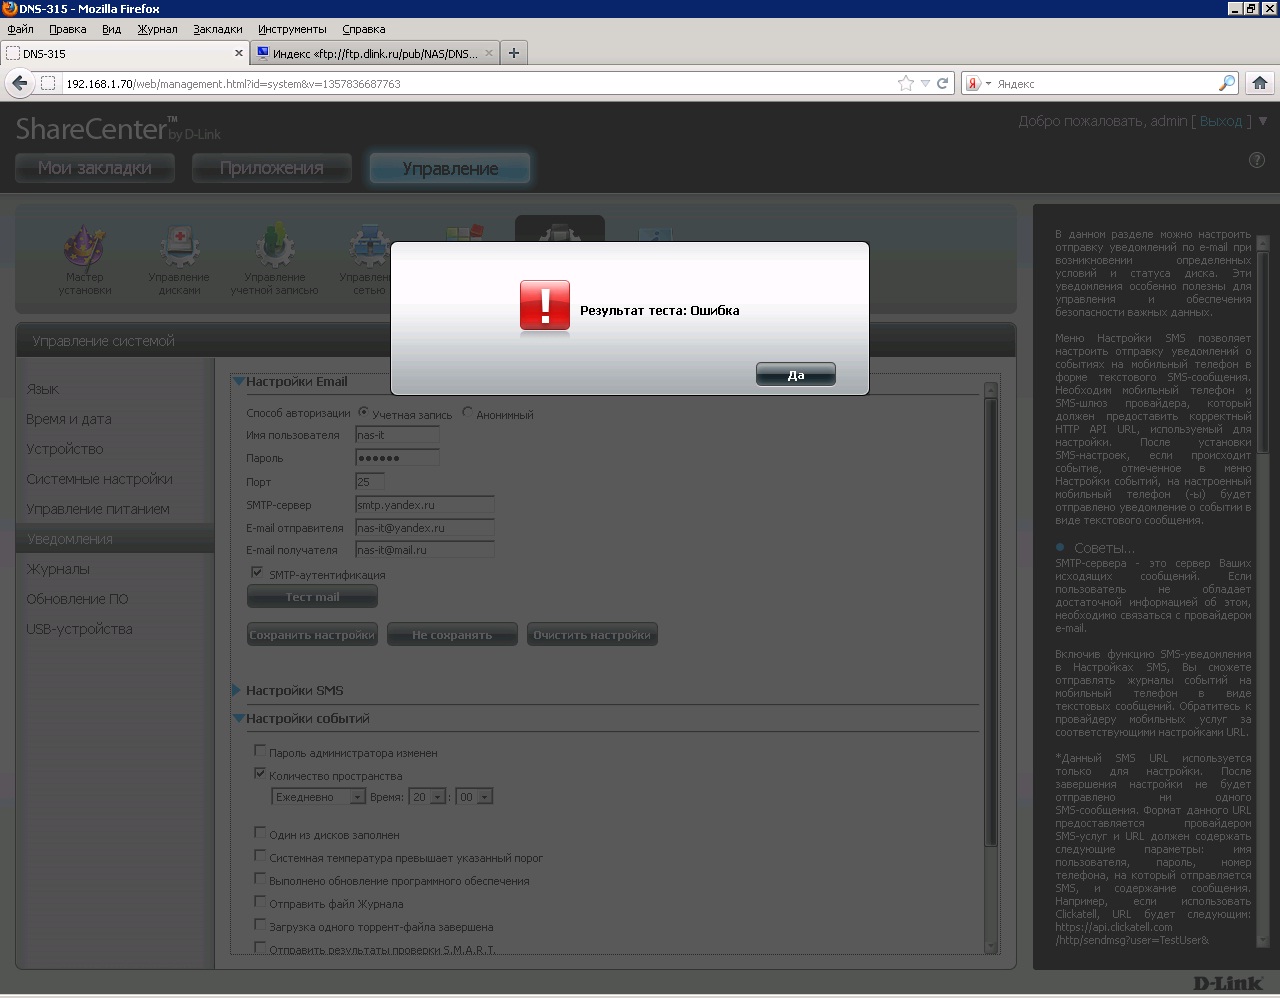This screenshot has width=1280, height=998.
Task: Open the user menu arrow next to Выход
Action: click(1263, 122)
